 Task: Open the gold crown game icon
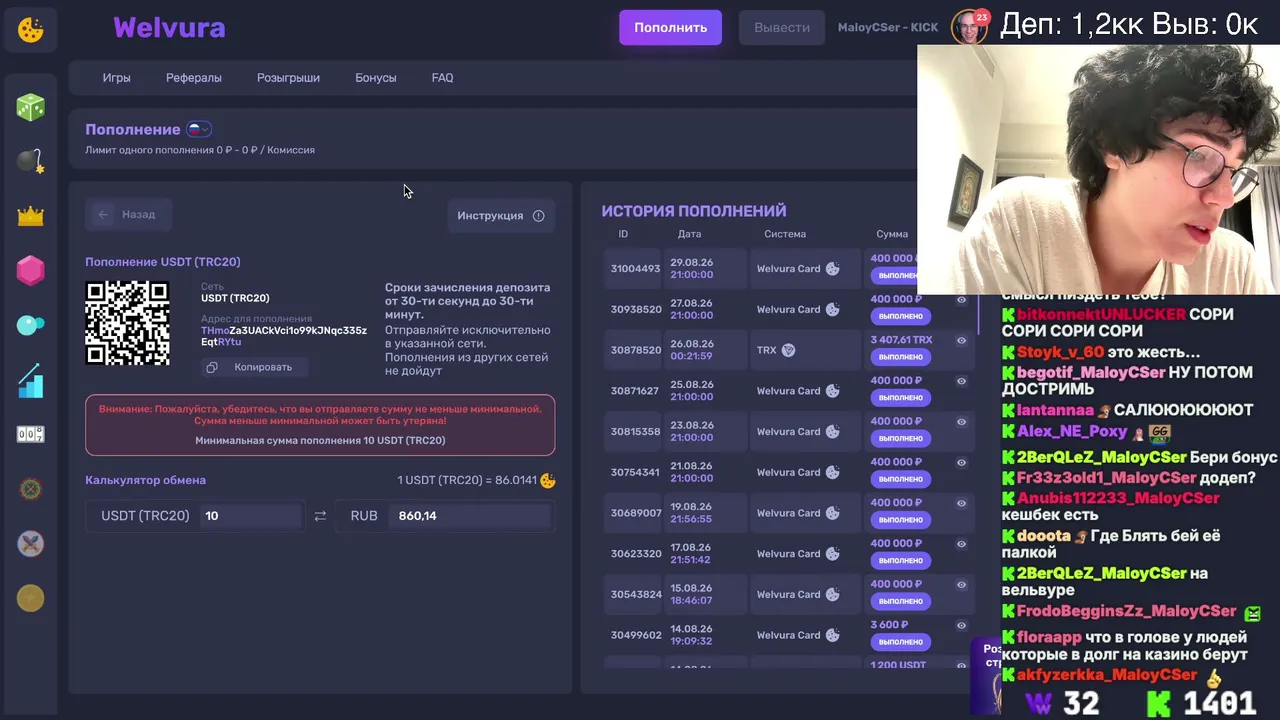click(x=31, y=216)
